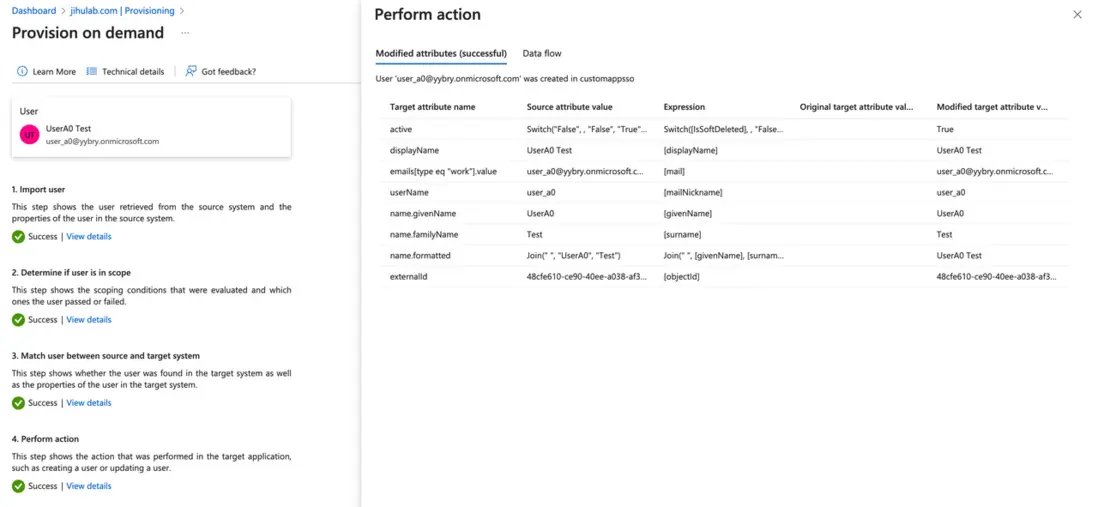Screen dimensions: 1098x507
Task: Click the Learn More info icon
Action: point(22,72)
